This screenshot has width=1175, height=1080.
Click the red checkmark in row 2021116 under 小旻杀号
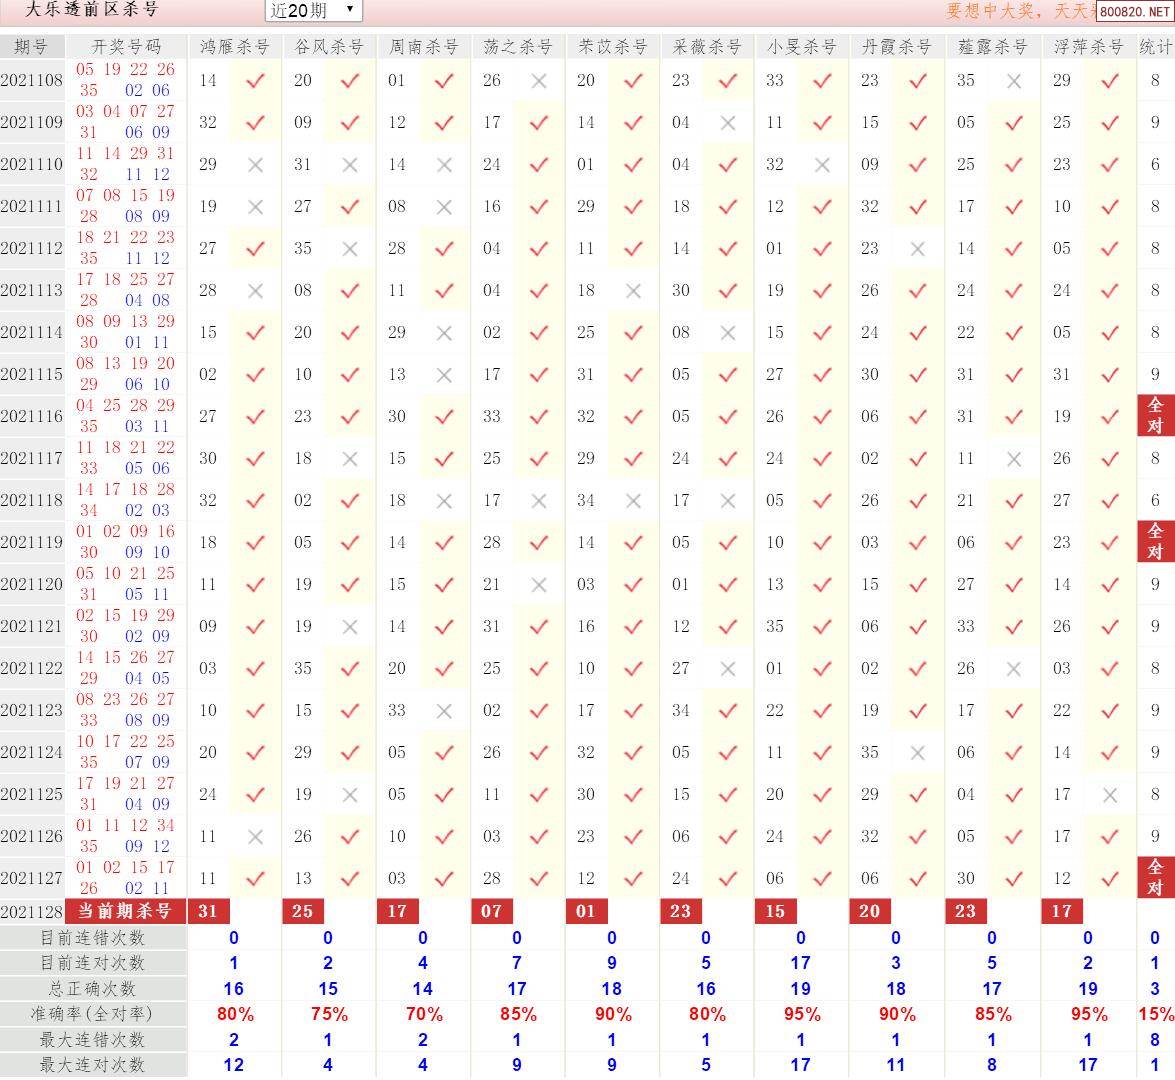822,416
